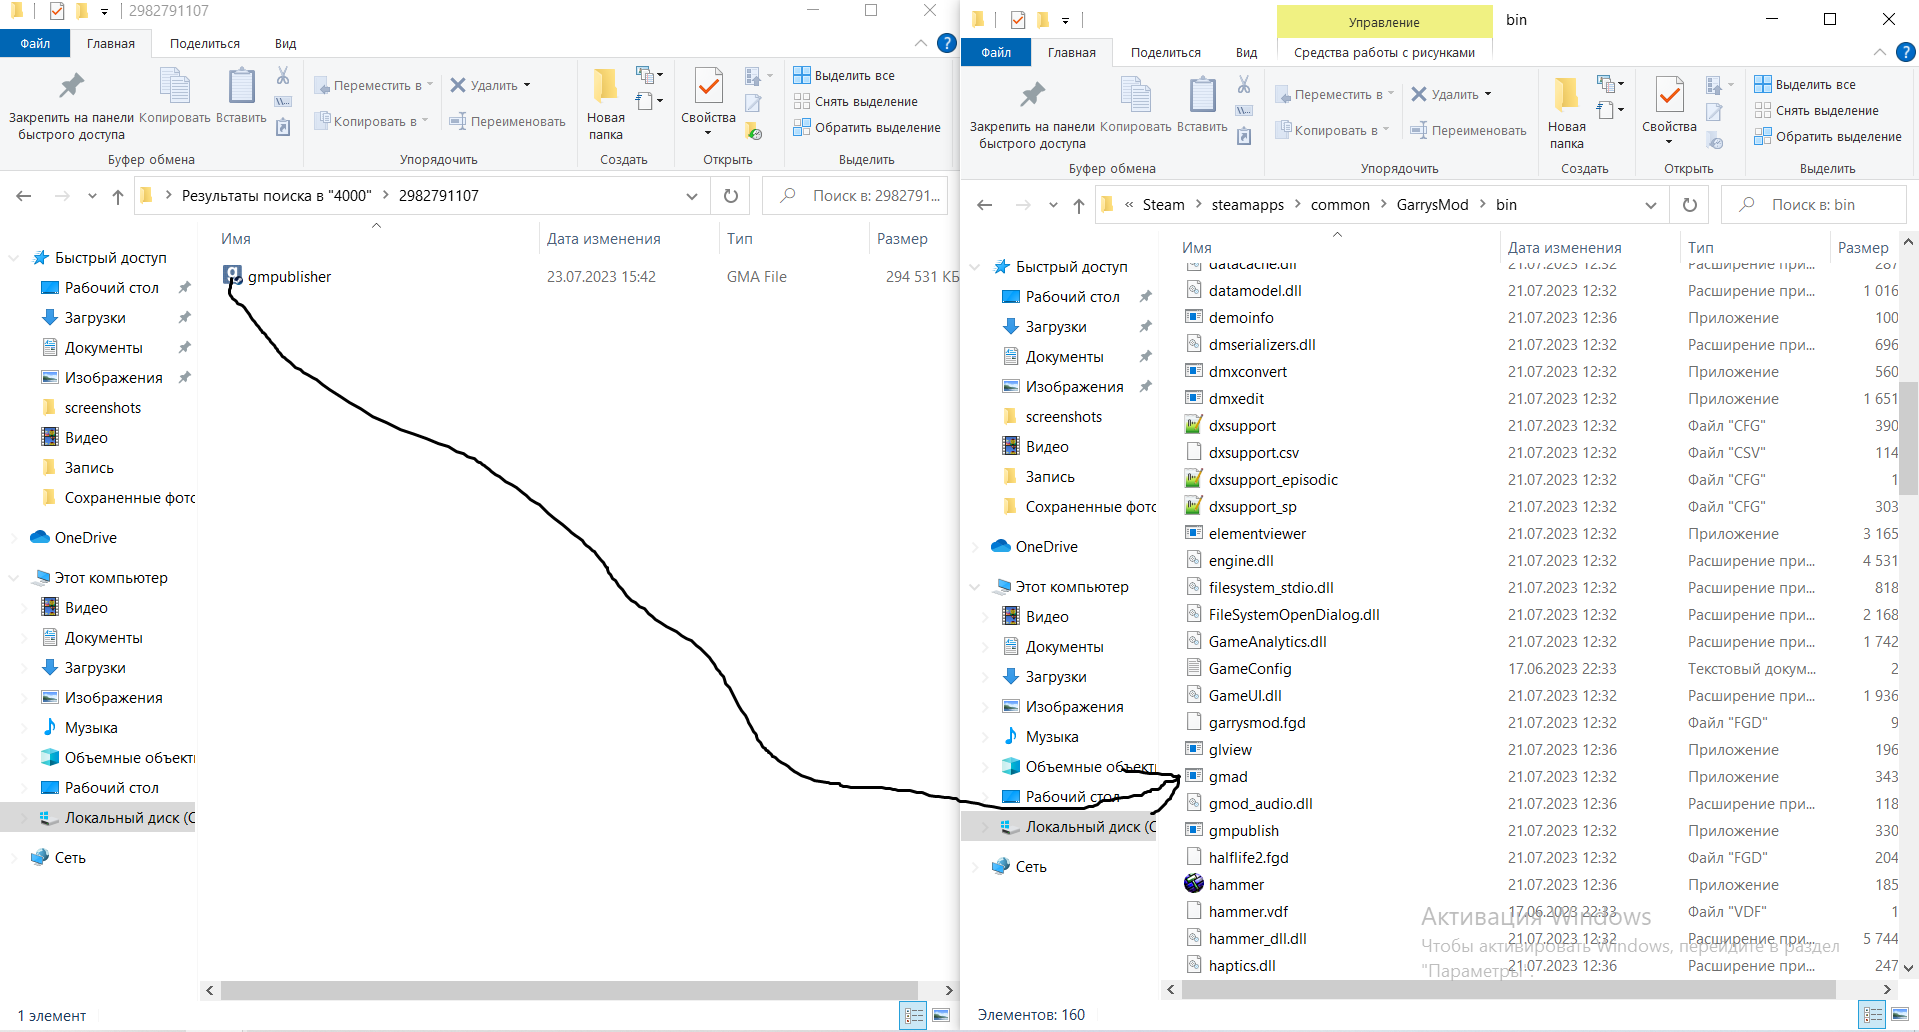Open help in the bin Explorer window
The height and width of the screenshot is (1032, 1919).
pos(1907,52)
